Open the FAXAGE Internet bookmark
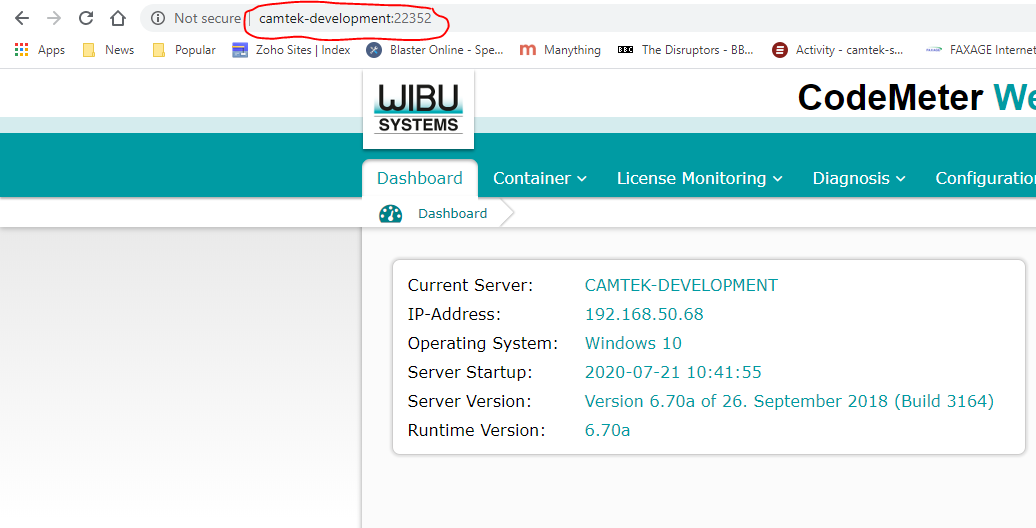The image size is (1036, 528). click(x=980, y=50)
